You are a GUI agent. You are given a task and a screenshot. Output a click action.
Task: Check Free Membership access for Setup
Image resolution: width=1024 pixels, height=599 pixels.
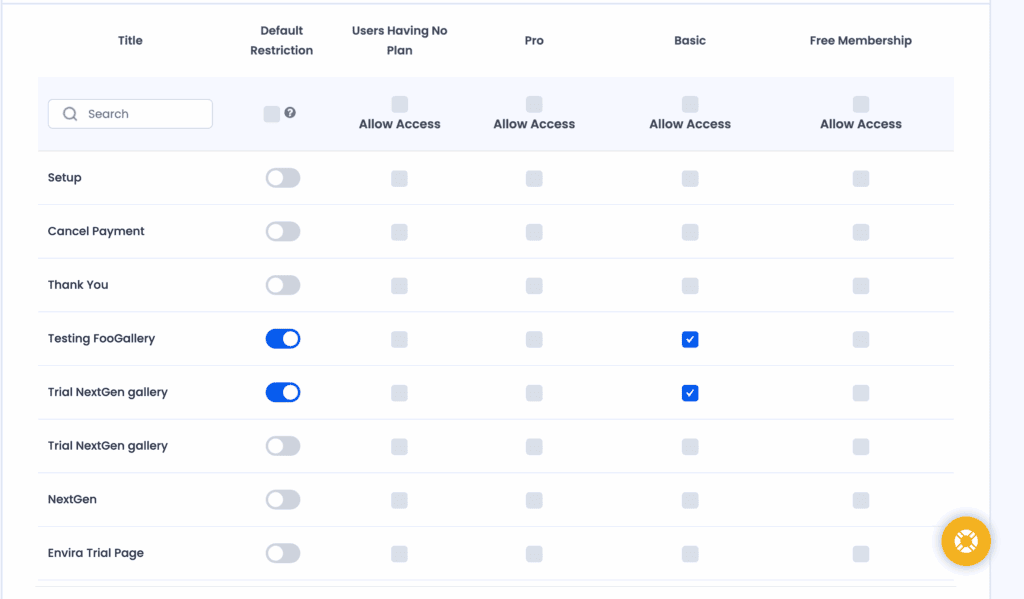[x=861, y=178]
